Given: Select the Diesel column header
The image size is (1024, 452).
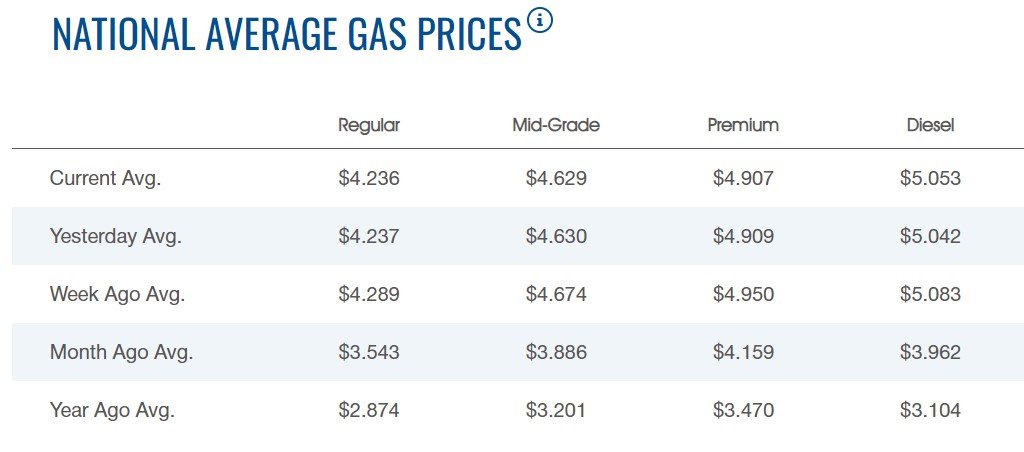Looking at the screenshot, I should point(930,125).
